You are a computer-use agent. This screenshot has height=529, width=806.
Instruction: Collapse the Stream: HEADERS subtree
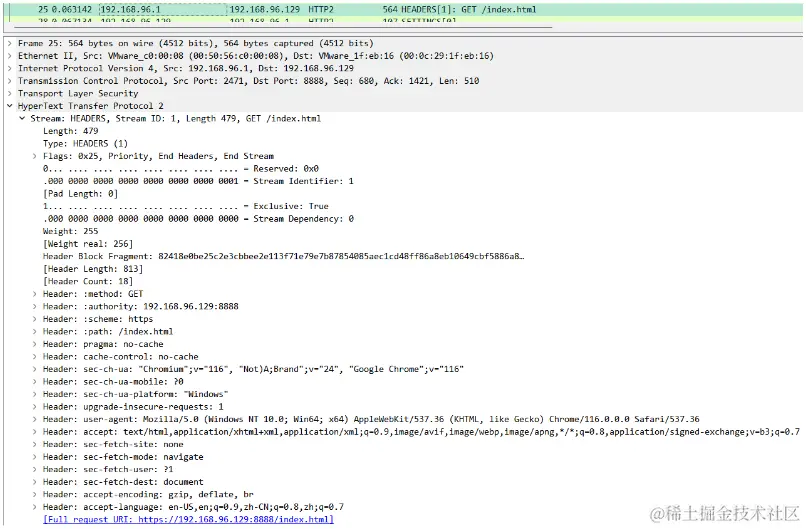[x=22, y=118]
